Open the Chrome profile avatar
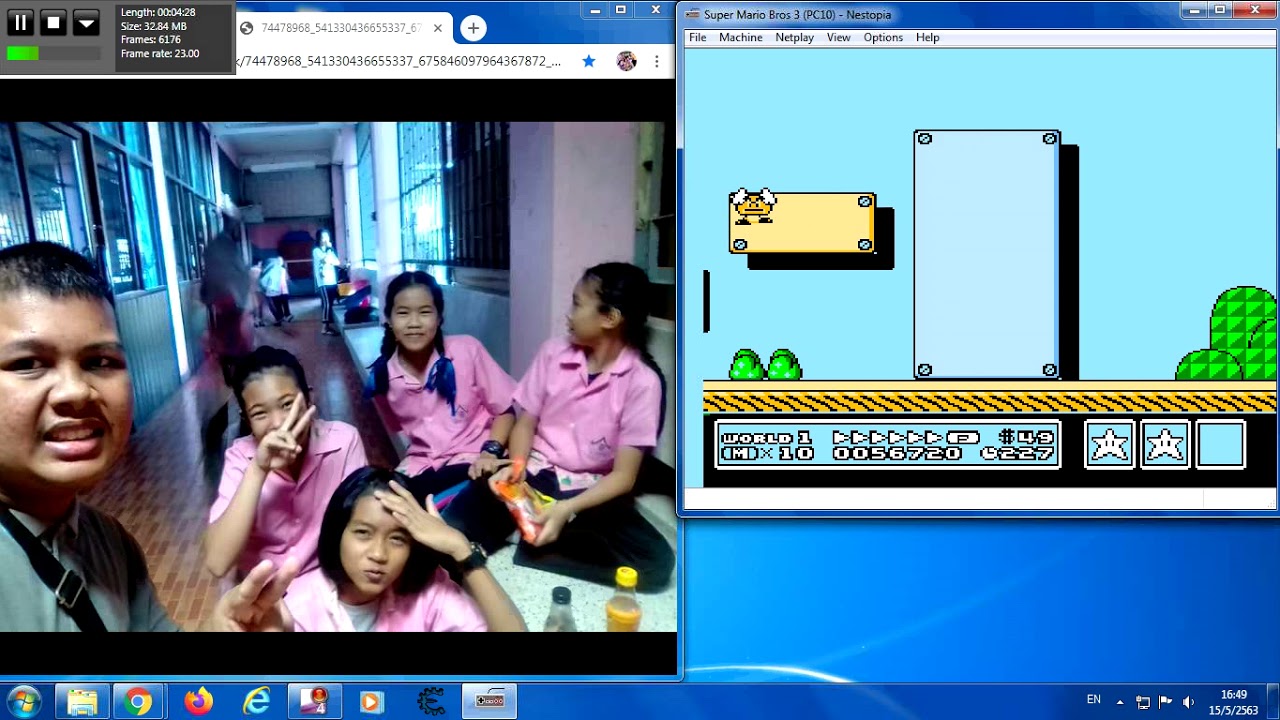This screenshot has height=720, width=1280. (626, 61)
